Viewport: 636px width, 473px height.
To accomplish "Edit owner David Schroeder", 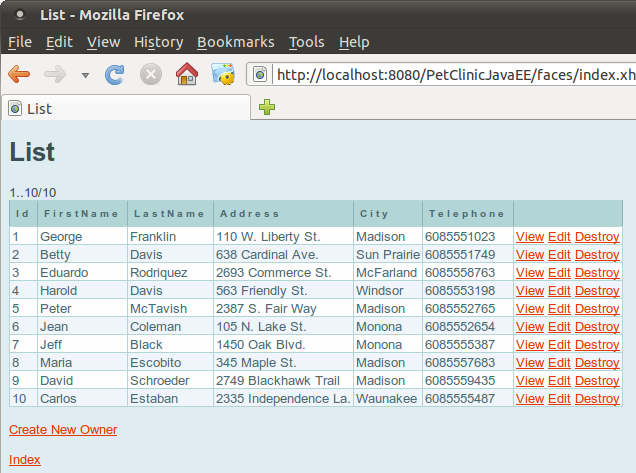I will pos(559,381).
